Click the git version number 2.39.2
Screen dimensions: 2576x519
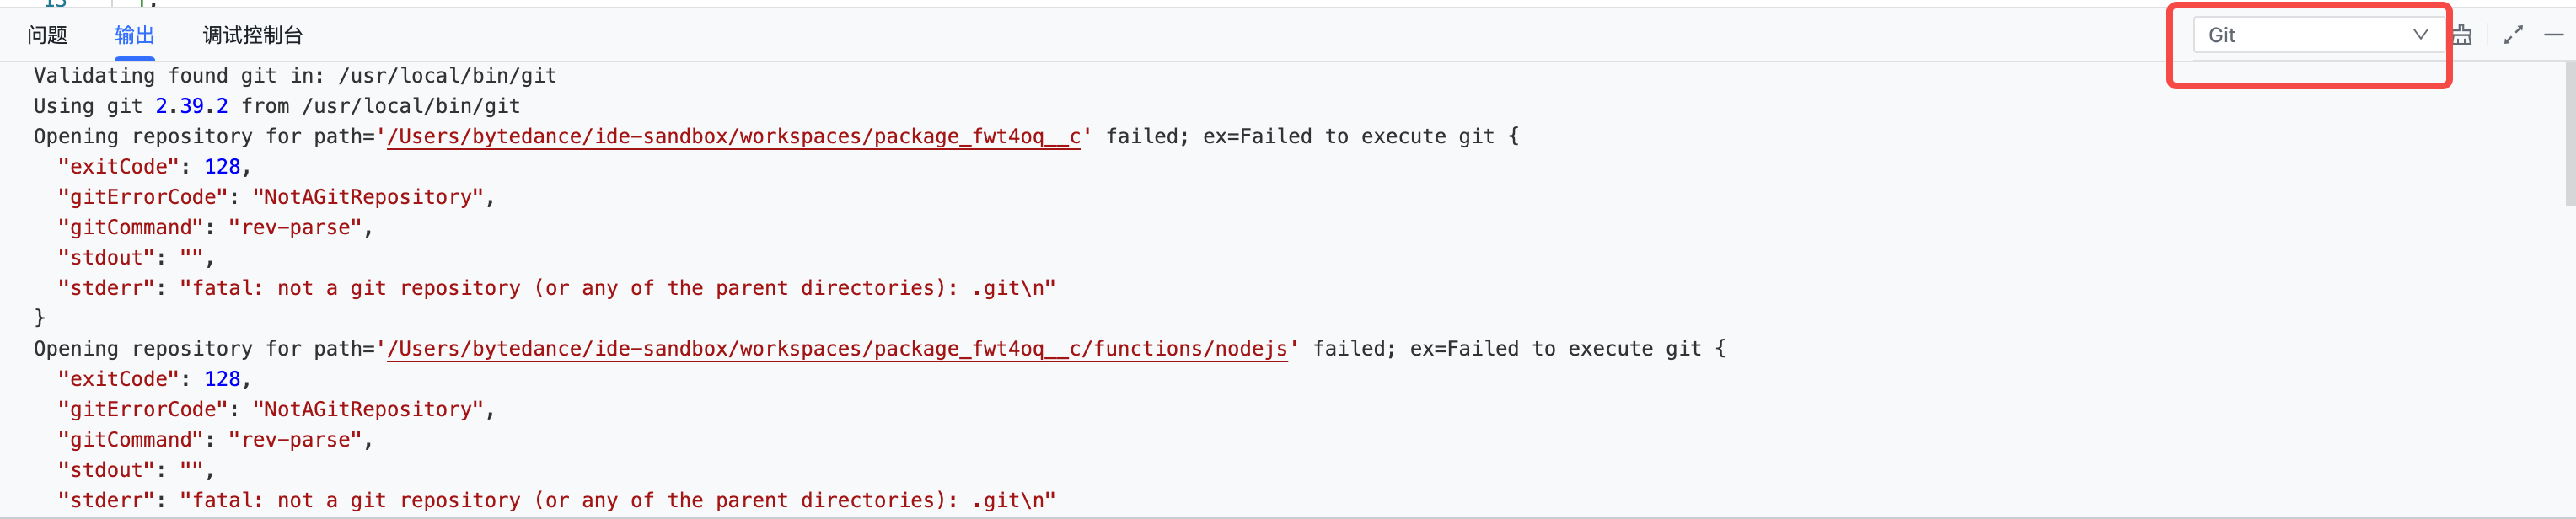pos(191,105)
